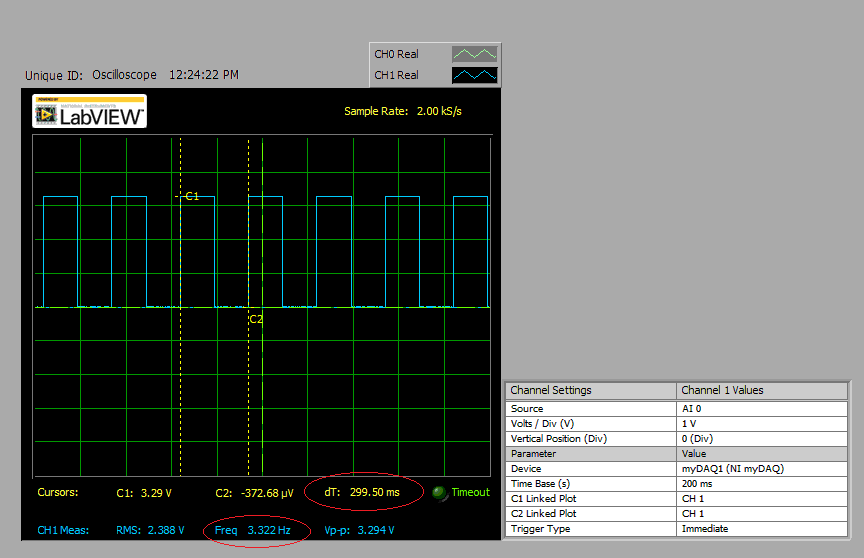This screenshot has width=864, height=558.
Task: Click the Time Base (s) name cell
Action: (591, 484)
